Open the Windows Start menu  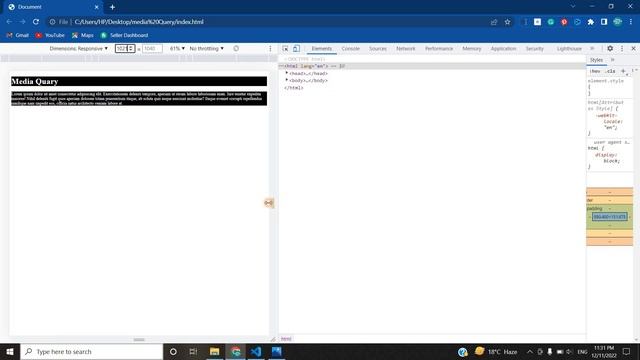pos(10,351)
